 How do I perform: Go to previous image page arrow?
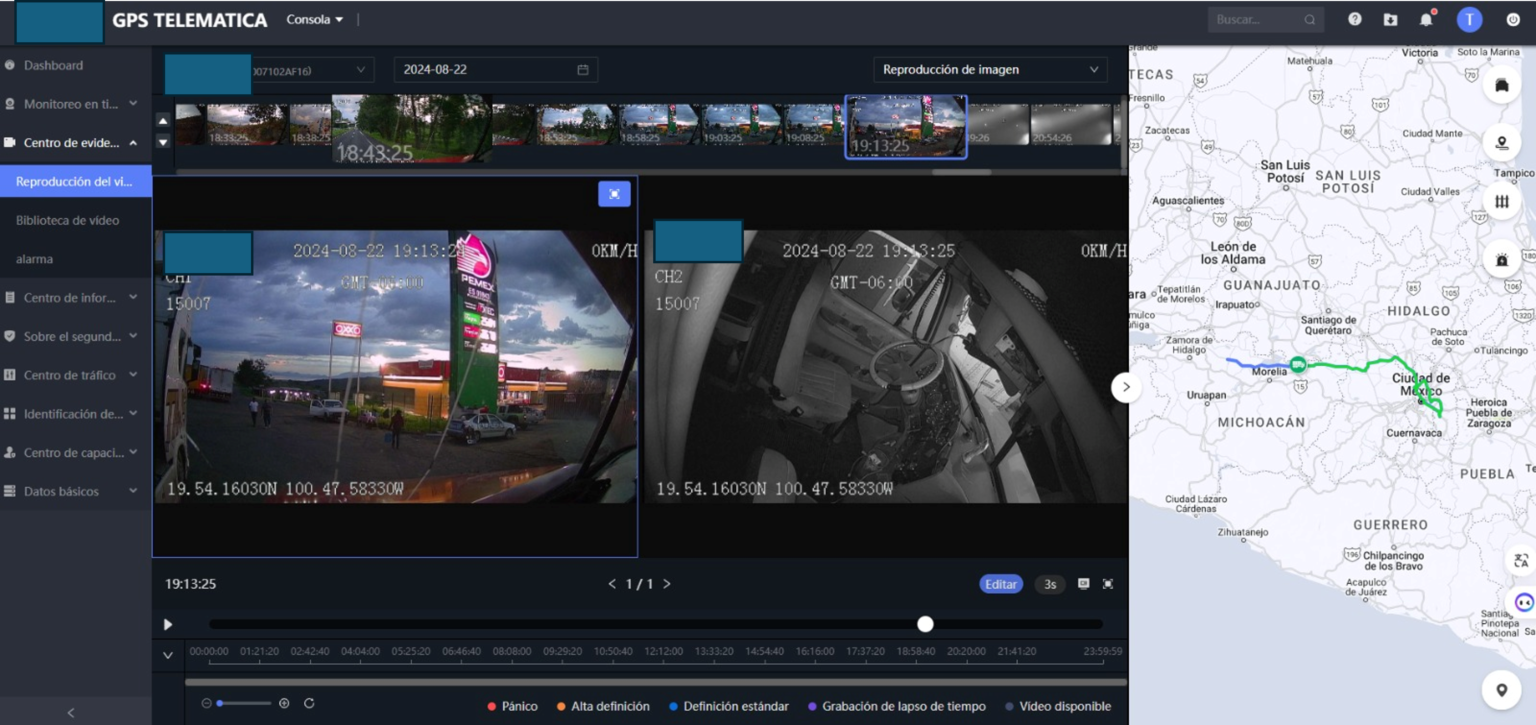coord(612,584)
